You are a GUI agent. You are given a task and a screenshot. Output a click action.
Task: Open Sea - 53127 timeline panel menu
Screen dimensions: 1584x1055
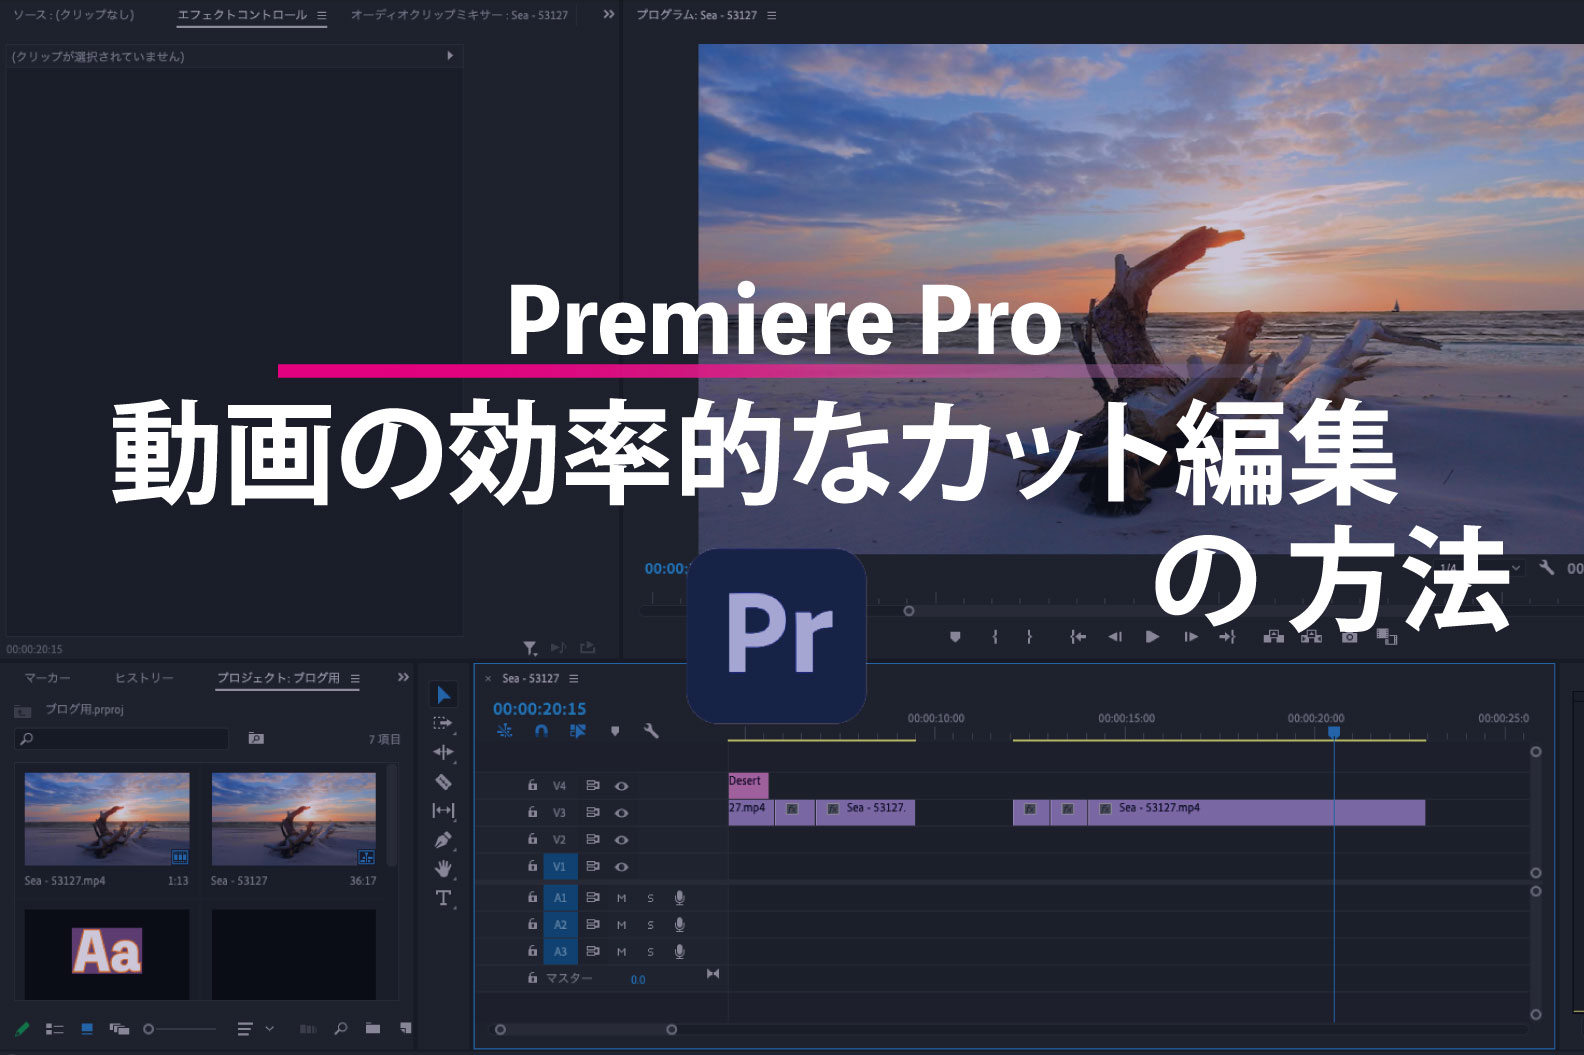click(573, 678)
